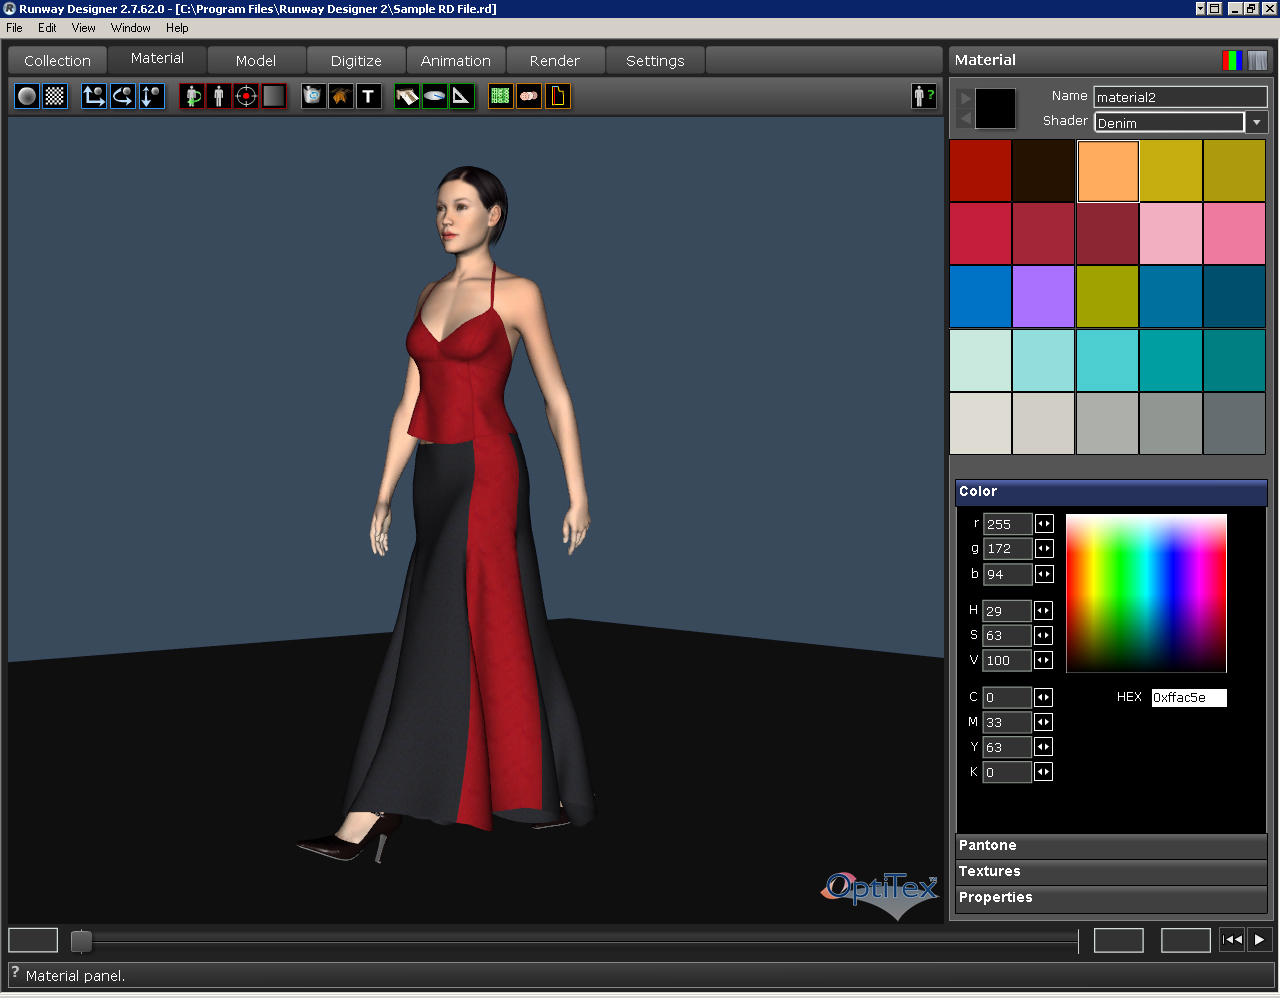Pick the lavender purple color swatch
The height and width of the screenshot is (998, 1280).
(1043, 297)
